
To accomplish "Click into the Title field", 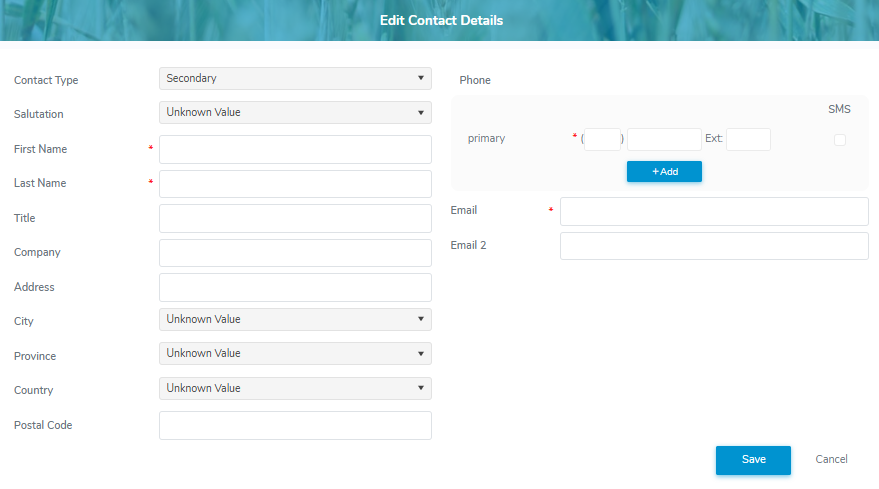I will (295, 219).
